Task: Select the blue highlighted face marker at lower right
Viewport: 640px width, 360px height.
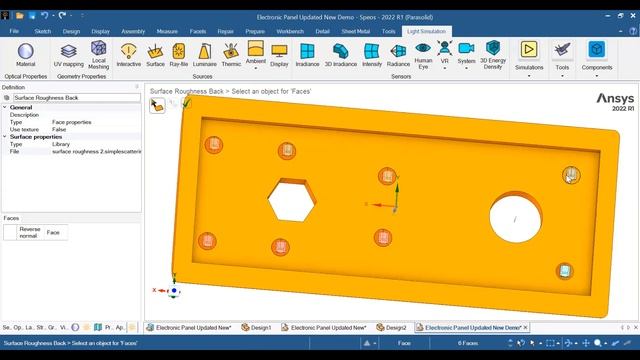Action: (x=565, y=271)
